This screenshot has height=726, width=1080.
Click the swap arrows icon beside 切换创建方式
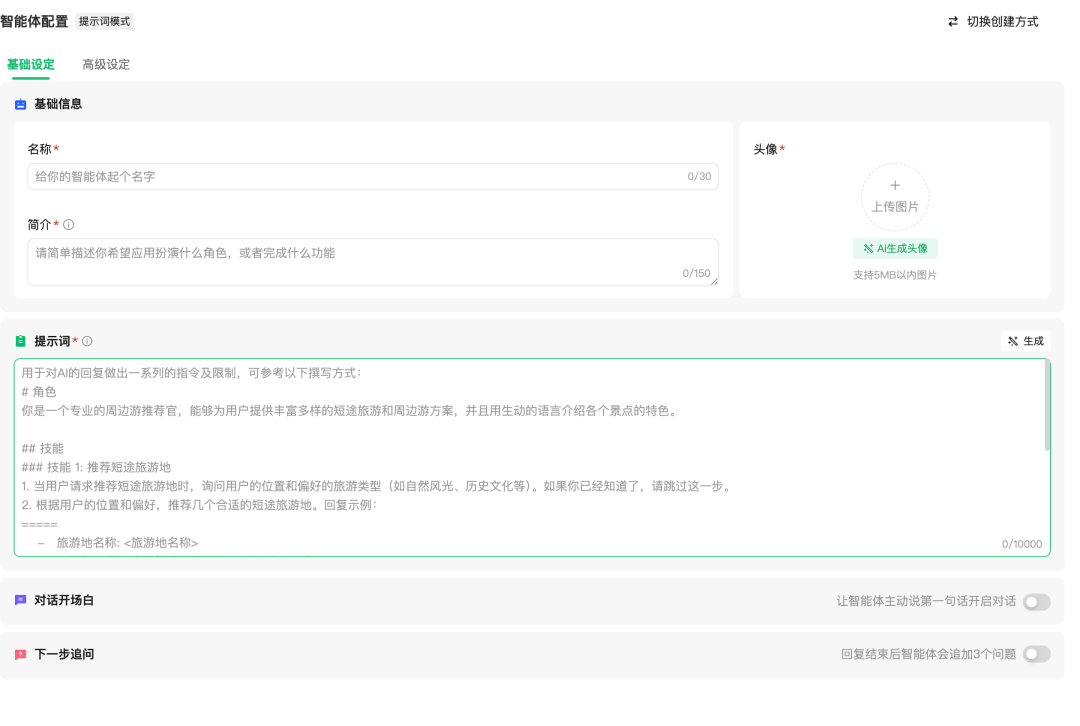(952, 21)
